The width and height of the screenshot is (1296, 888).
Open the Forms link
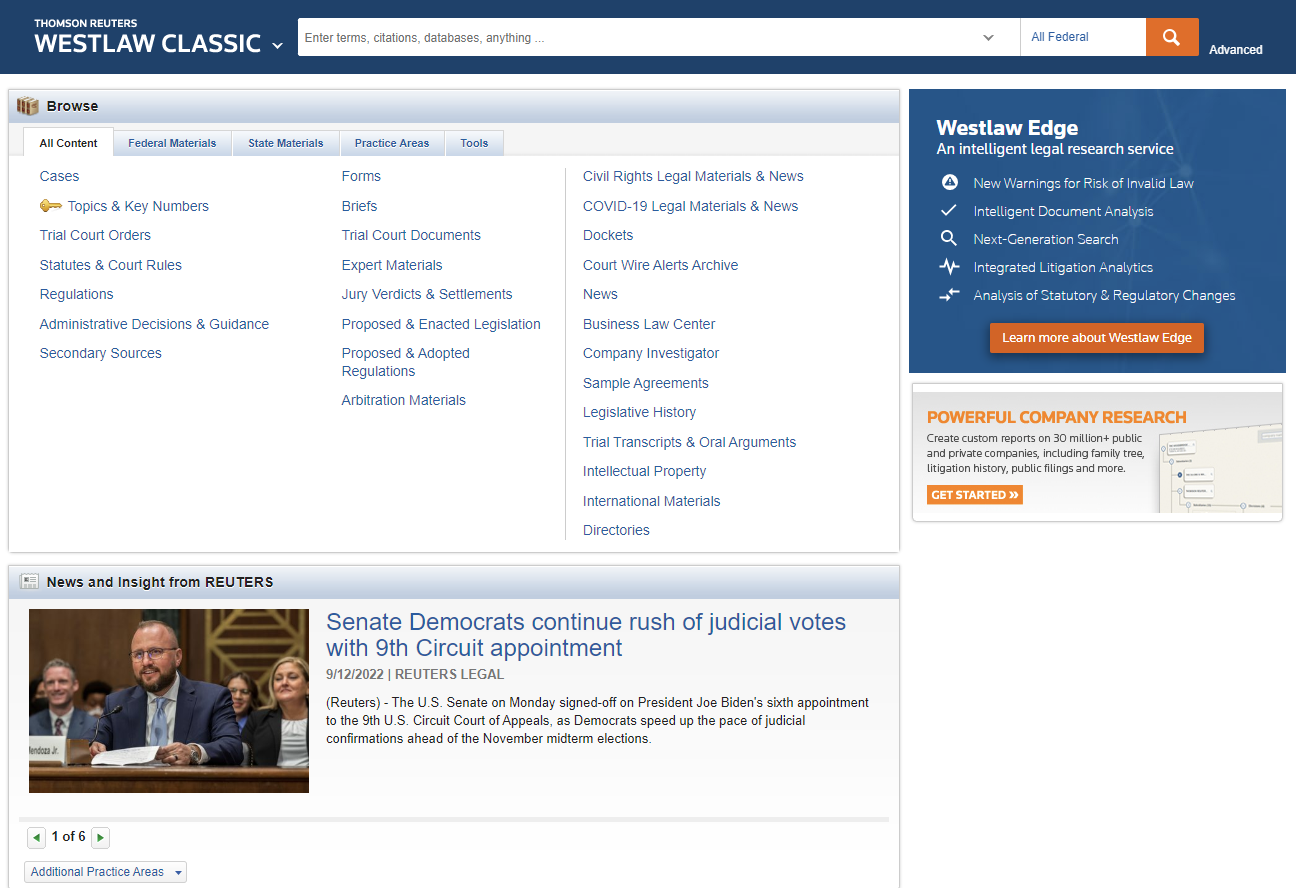[x=361, y=176]
